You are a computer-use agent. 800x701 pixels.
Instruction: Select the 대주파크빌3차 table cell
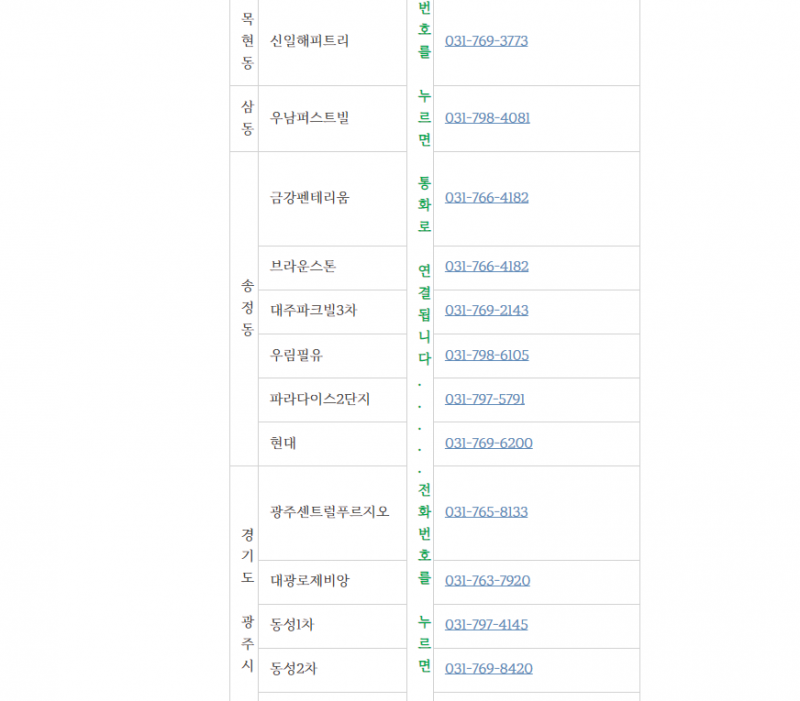pos(333,312)
